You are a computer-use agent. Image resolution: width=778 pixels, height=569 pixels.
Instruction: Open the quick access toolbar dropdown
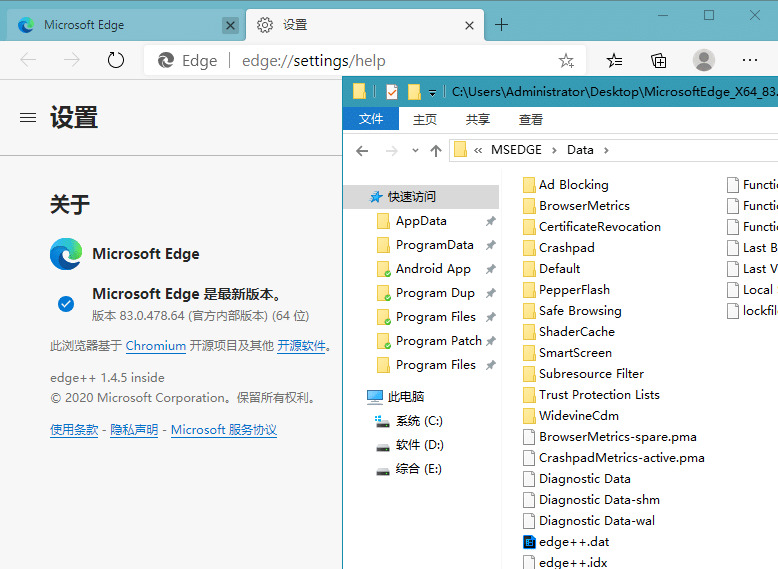point(432,93)
